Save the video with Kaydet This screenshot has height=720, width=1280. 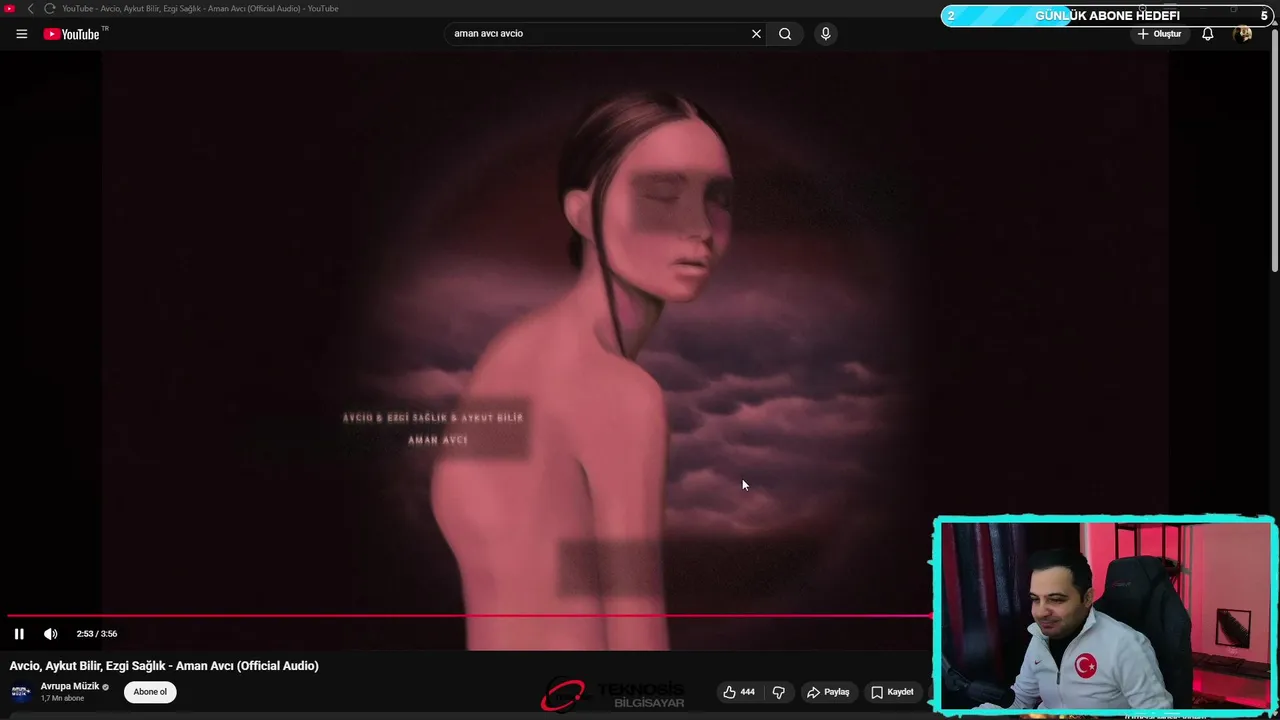pos(892,692)
